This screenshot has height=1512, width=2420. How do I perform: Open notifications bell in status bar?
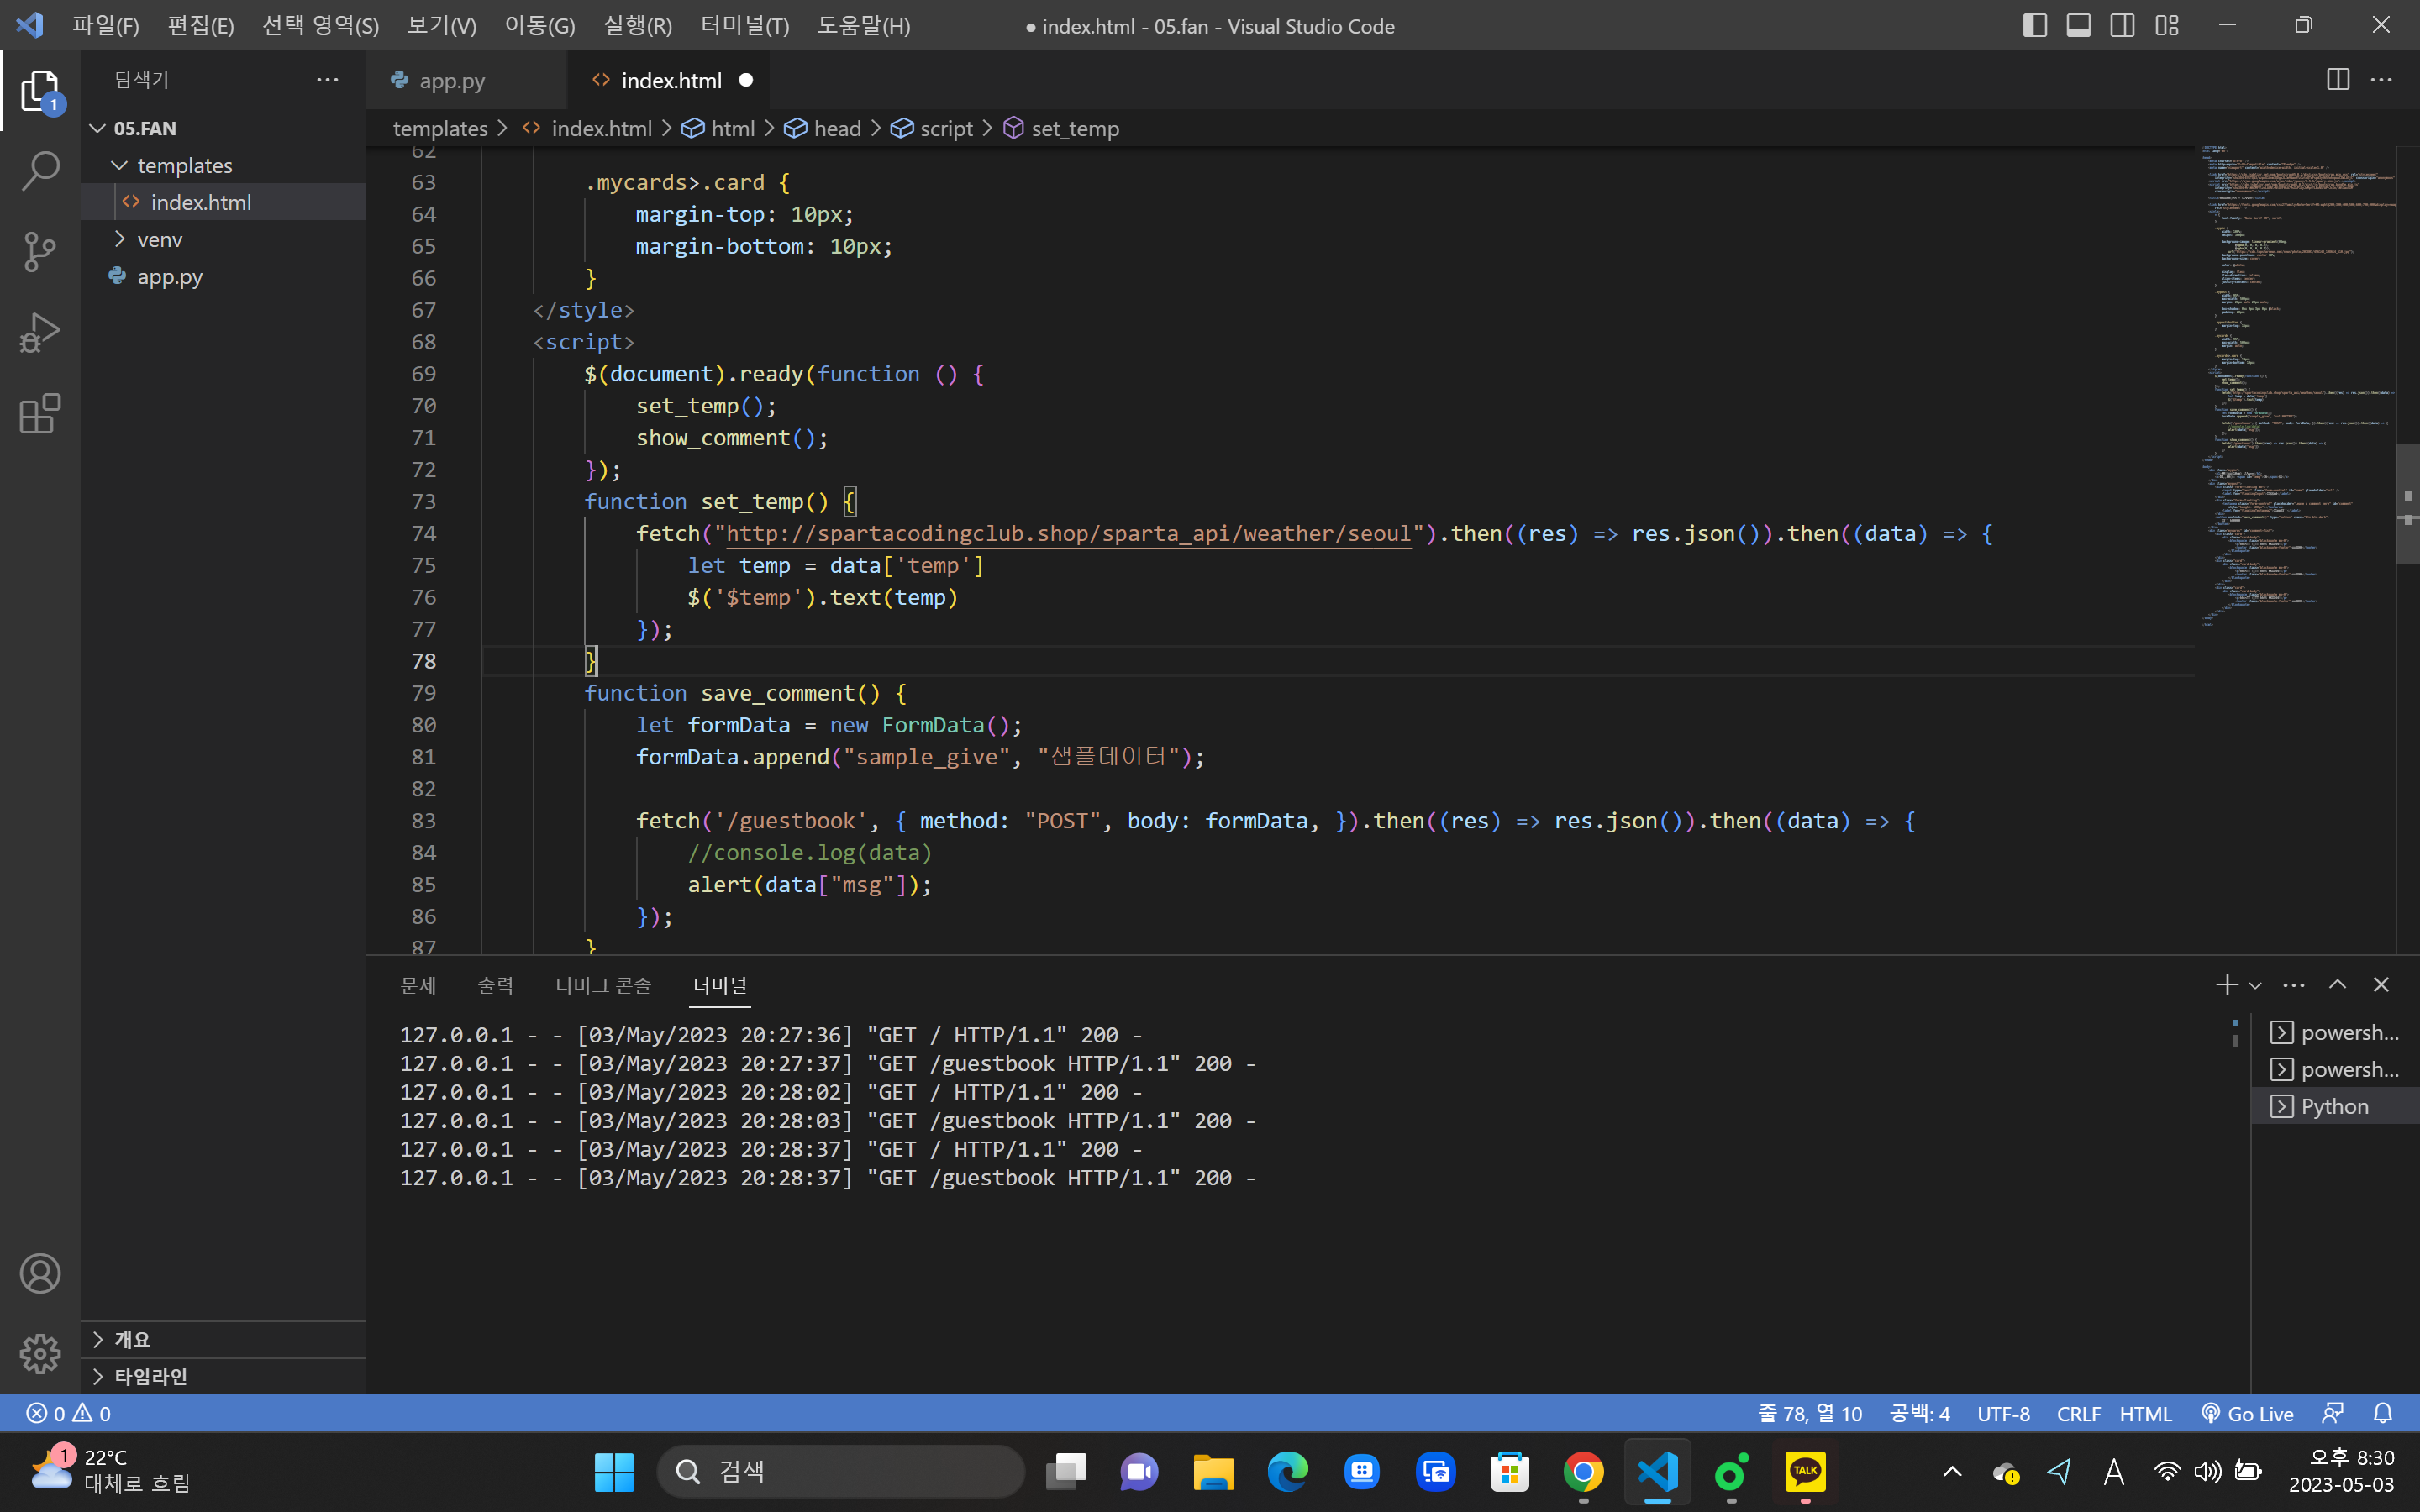point(2383,1413)
